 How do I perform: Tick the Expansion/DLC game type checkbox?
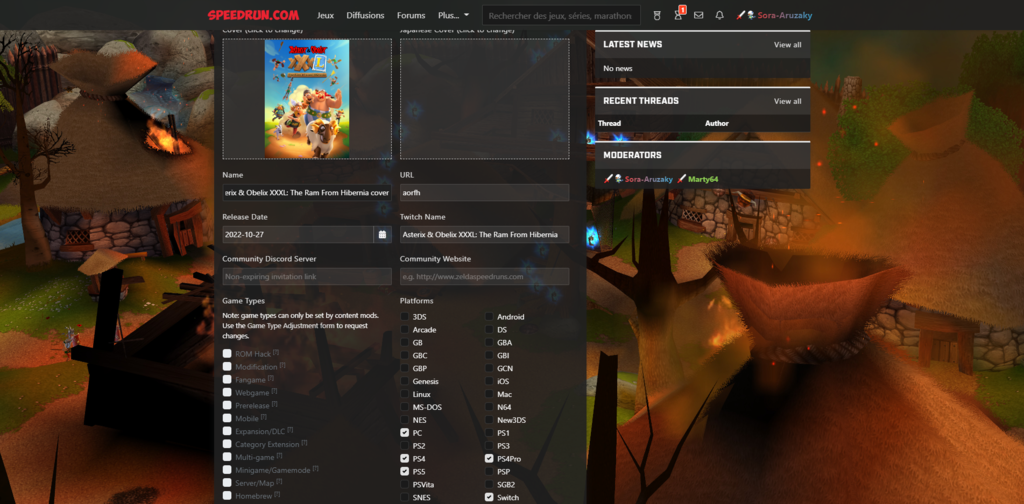pyautogui.click(x=227, y=431)
